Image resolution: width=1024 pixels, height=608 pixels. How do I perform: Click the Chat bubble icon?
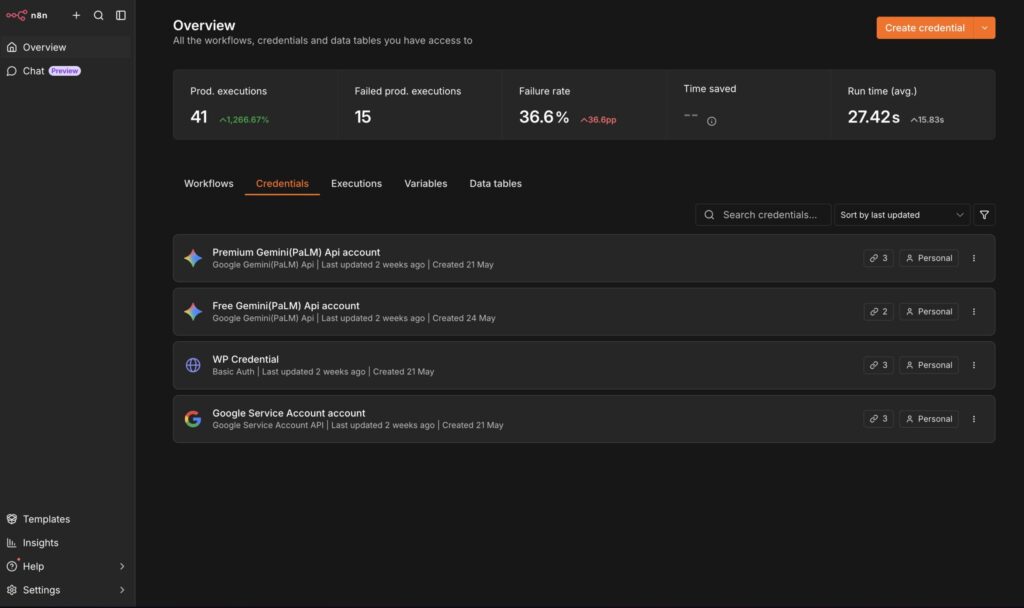[12, 71]
